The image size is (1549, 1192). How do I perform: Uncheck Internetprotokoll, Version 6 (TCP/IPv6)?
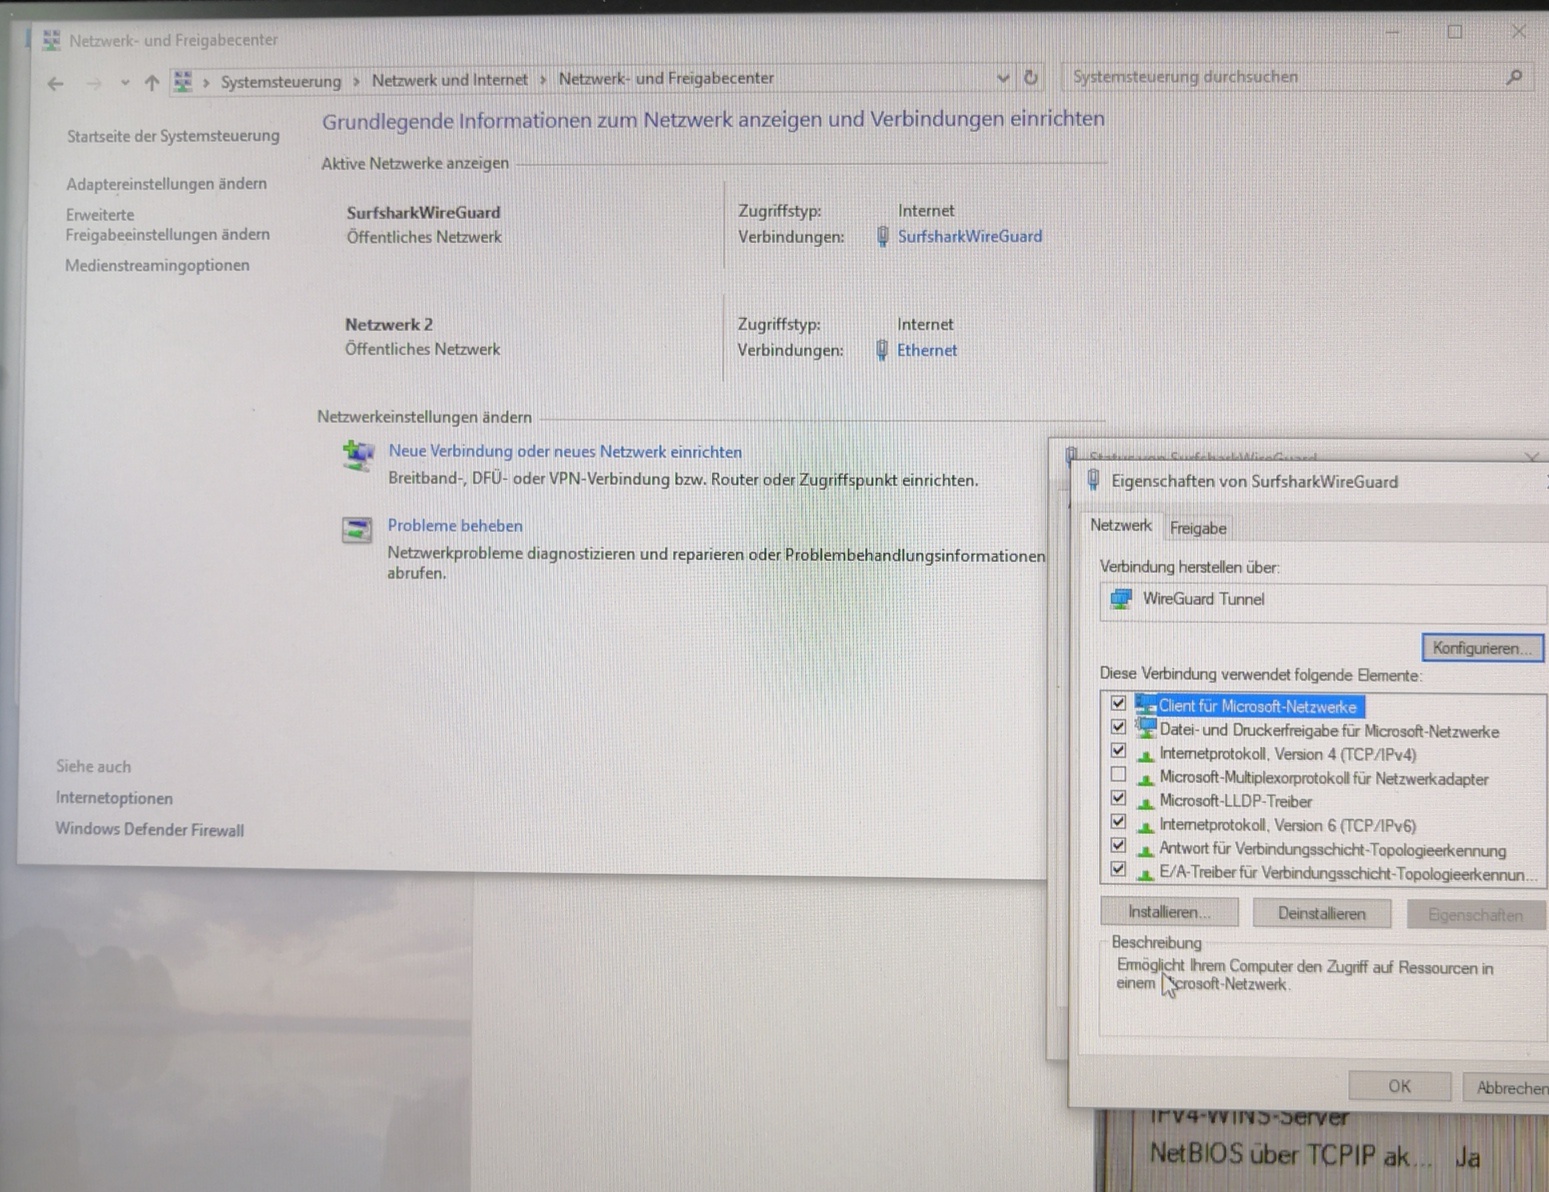point(1118,823)
